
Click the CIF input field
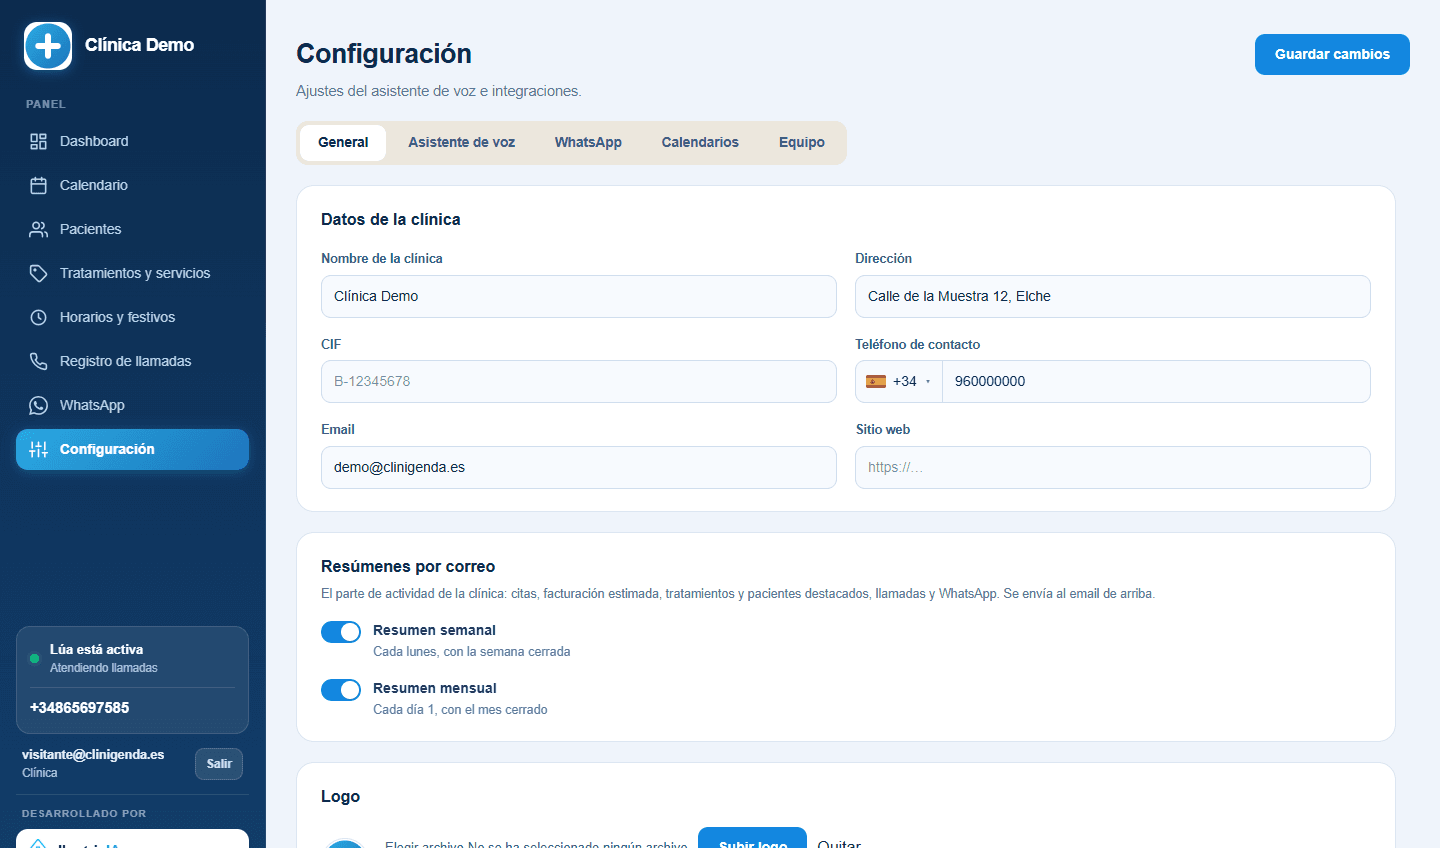pyautogui.click(x=578, y=381)
